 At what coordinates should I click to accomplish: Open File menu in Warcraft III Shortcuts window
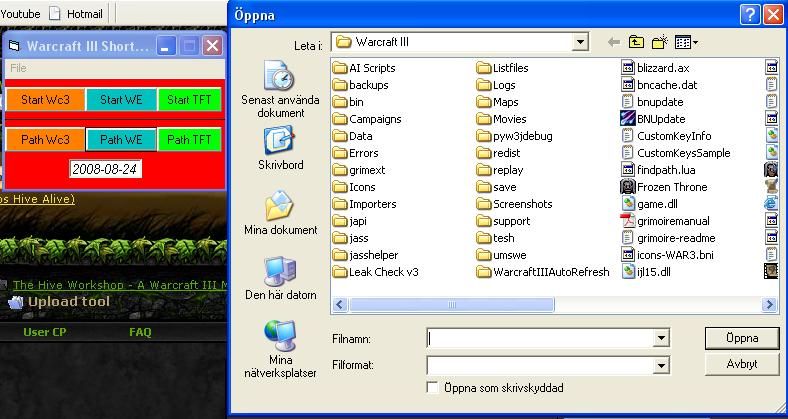18,68
